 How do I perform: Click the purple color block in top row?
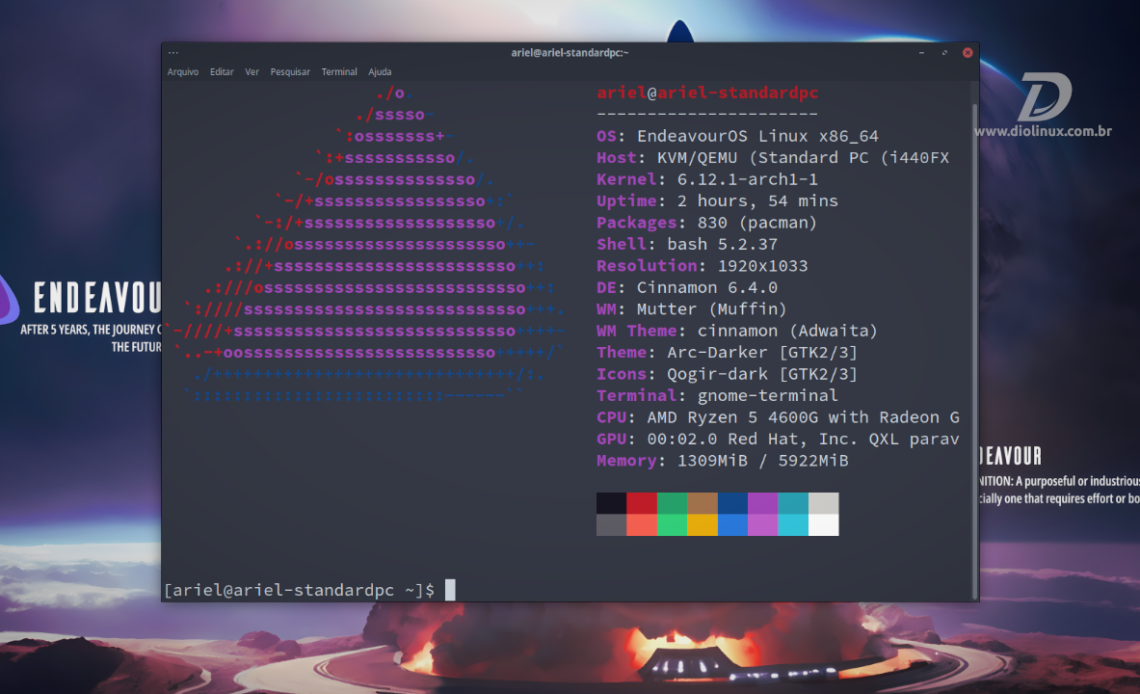763,503
